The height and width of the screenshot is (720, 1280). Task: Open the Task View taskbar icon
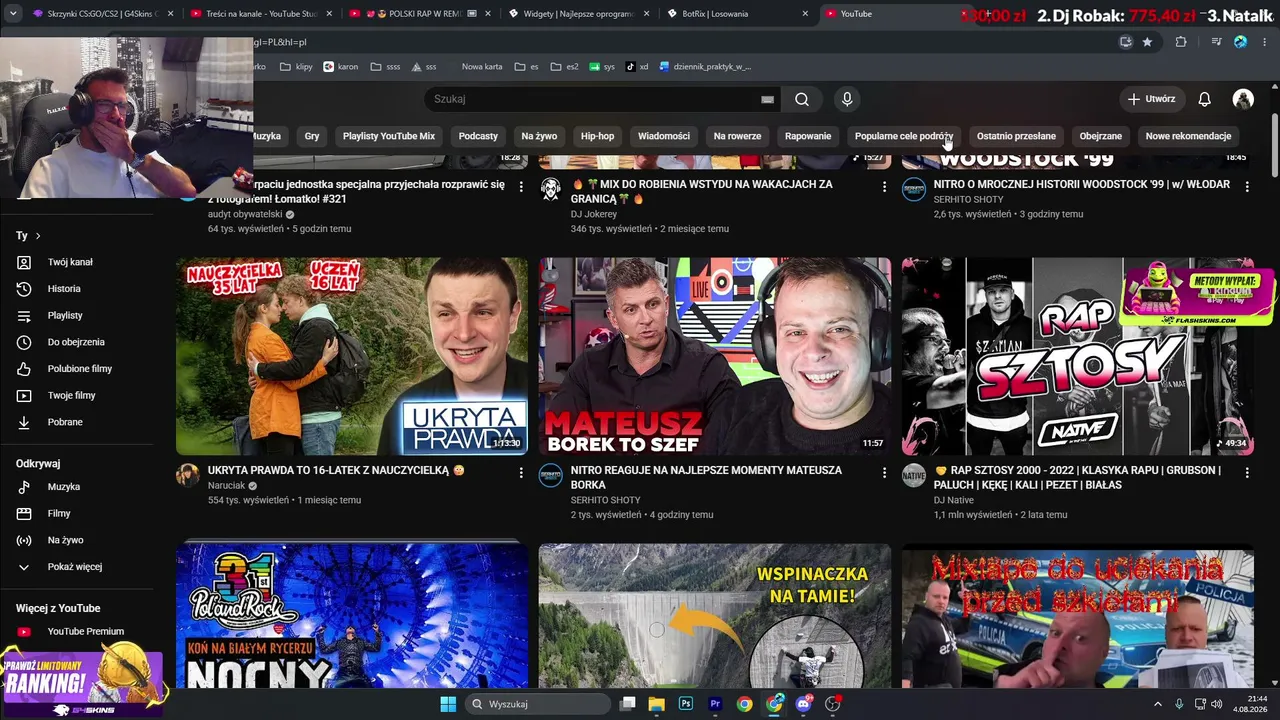pyautogui.click(x=627, y=704)
